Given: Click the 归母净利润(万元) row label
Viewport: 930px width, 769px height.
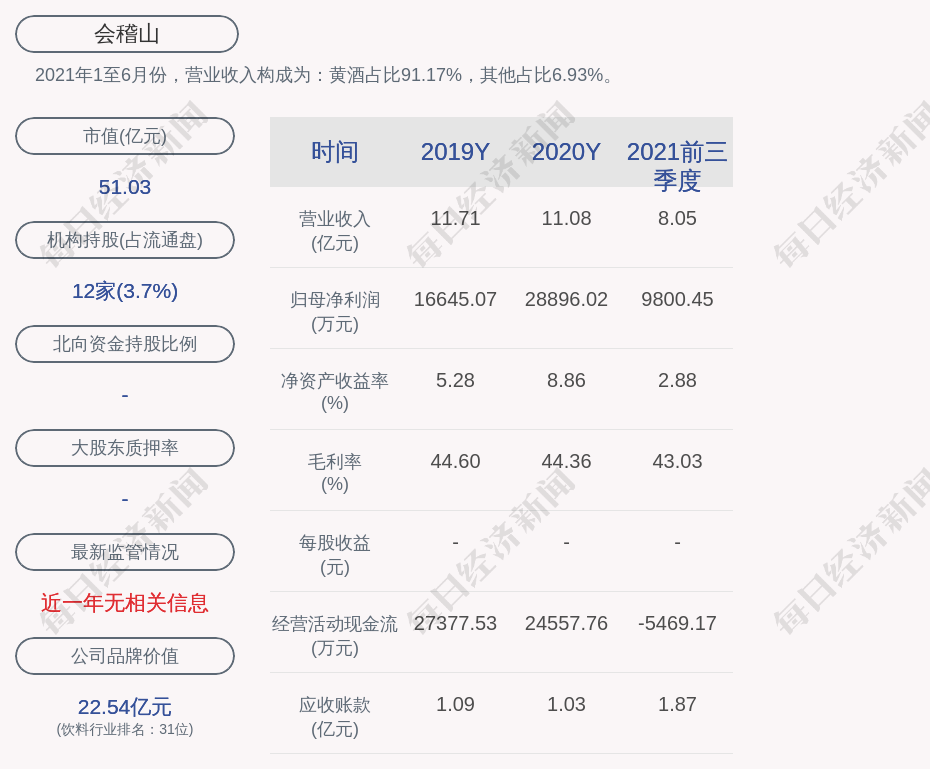Looking at the screenshot, I should (x=335, y=312).
